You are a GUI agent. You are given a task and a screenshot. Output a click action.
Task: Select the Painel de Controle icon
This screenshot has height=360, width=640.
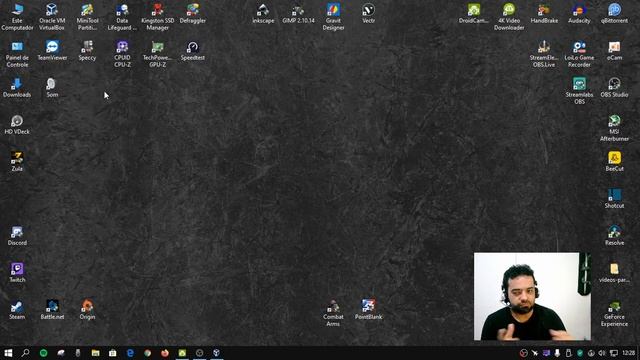17,54
